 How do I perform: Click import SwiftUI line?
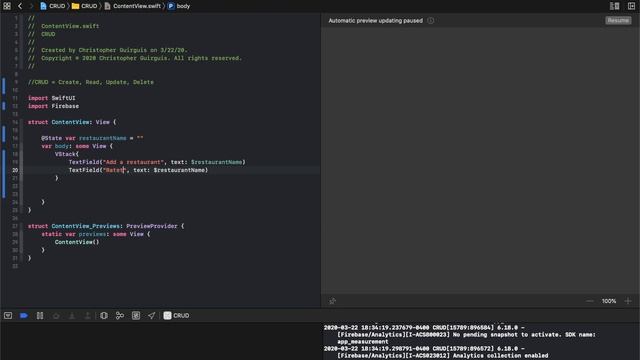tap(51, 98)
